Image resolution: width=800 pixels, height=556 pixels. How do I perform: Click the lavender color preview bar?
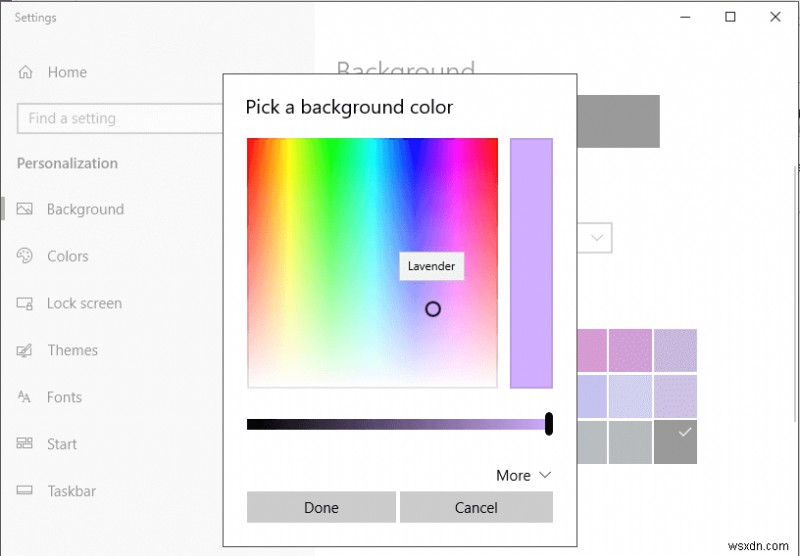tap(531, 263)
